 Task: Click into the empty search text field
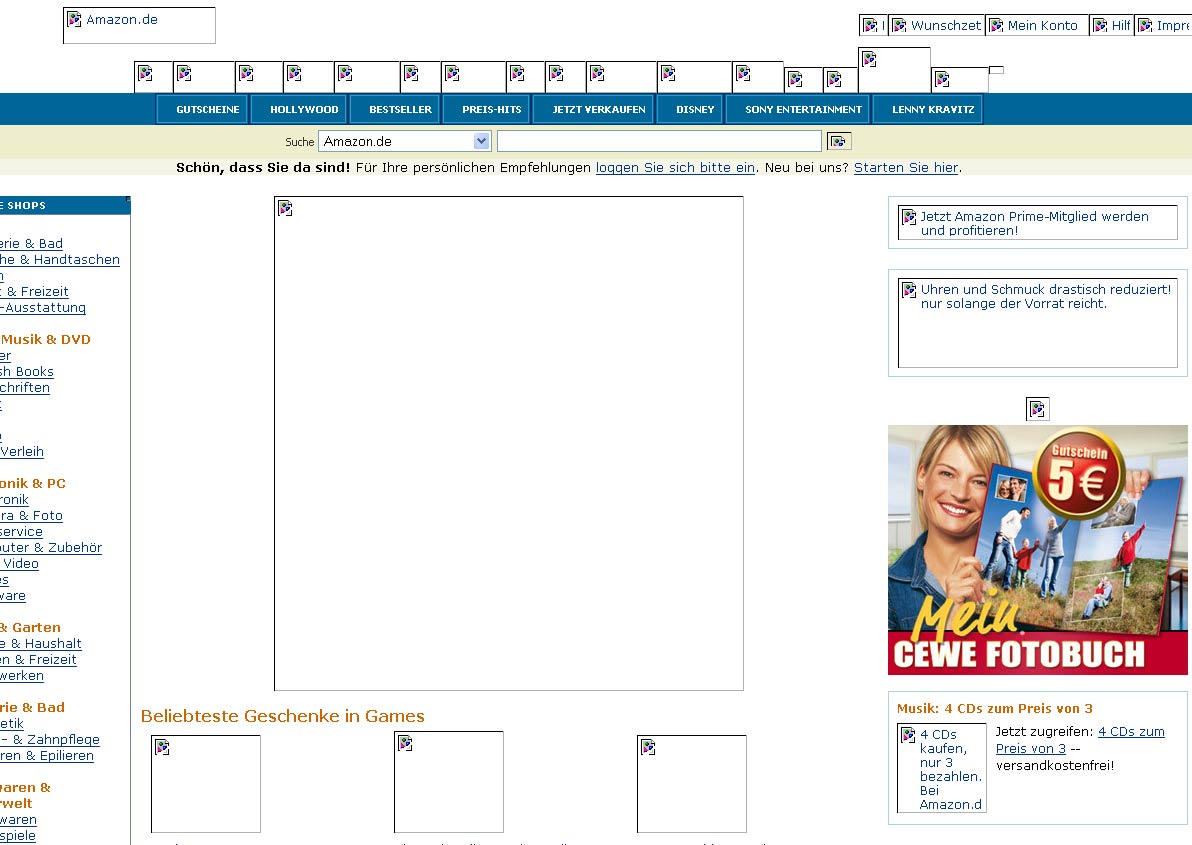(x=659, y=141)
